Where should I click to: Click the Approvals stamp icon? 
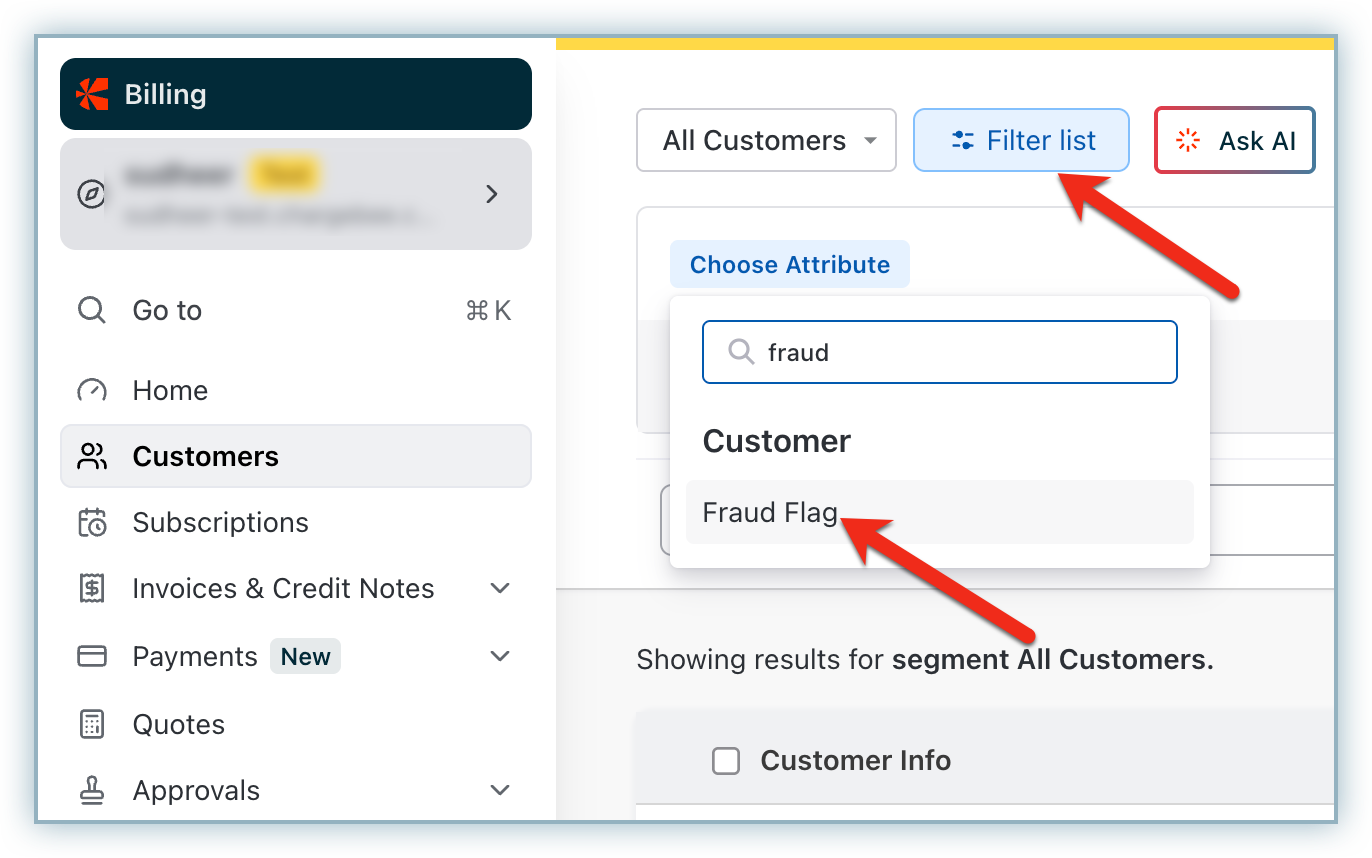[x=91, y=790]
